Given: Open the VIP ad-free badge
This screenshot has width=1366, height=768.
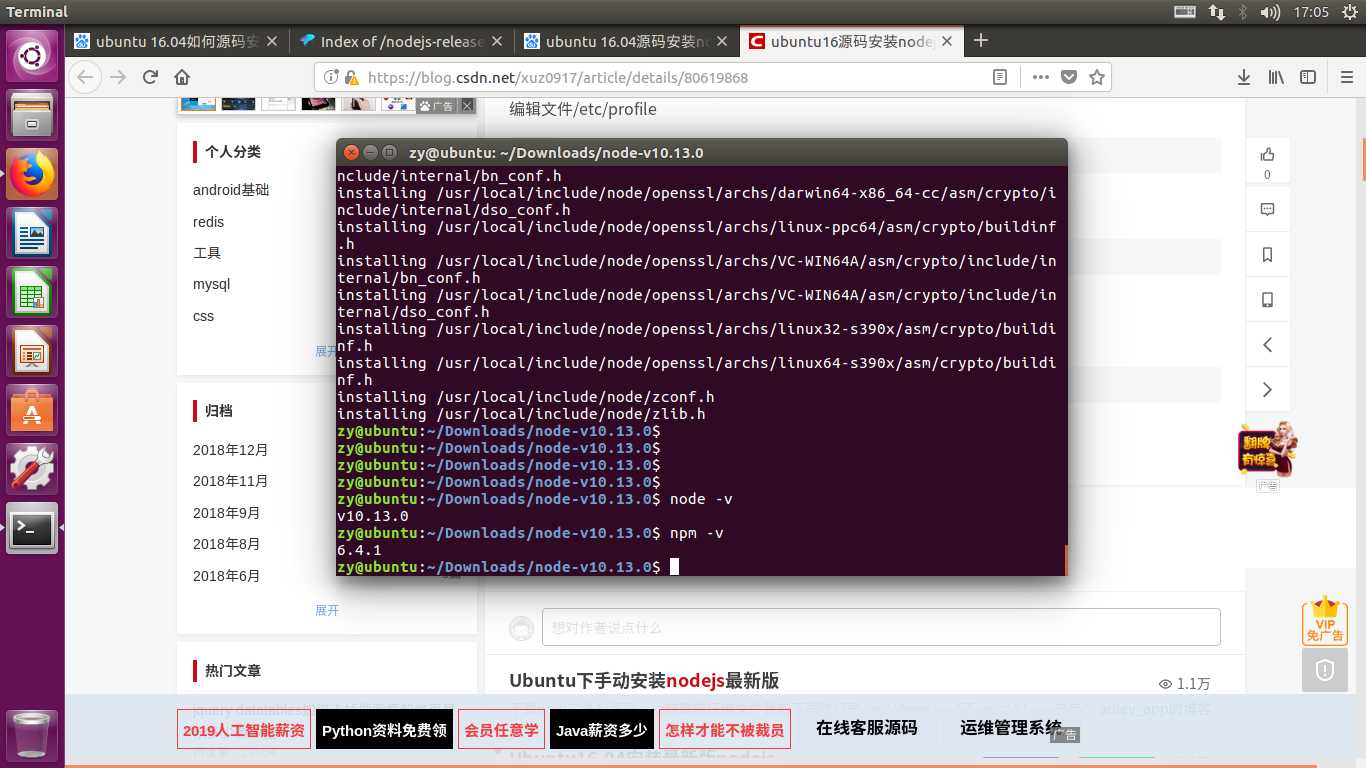Looking at the screenshot, I should 1325,621.
